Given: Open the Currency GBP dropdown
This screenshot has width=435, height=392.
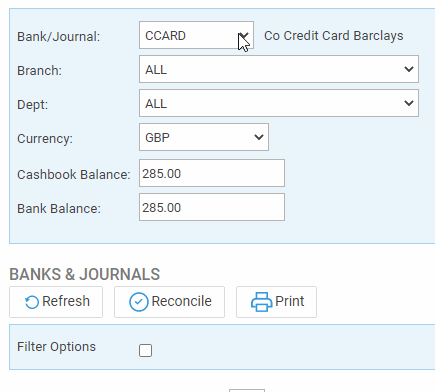Looking at the screenshot, I should click(204, 137).
